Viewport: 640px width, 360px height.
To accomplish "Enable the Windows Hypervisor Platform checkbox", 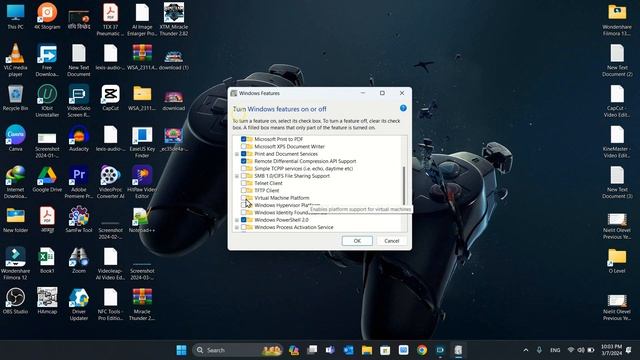I will (x=243, y=205).
